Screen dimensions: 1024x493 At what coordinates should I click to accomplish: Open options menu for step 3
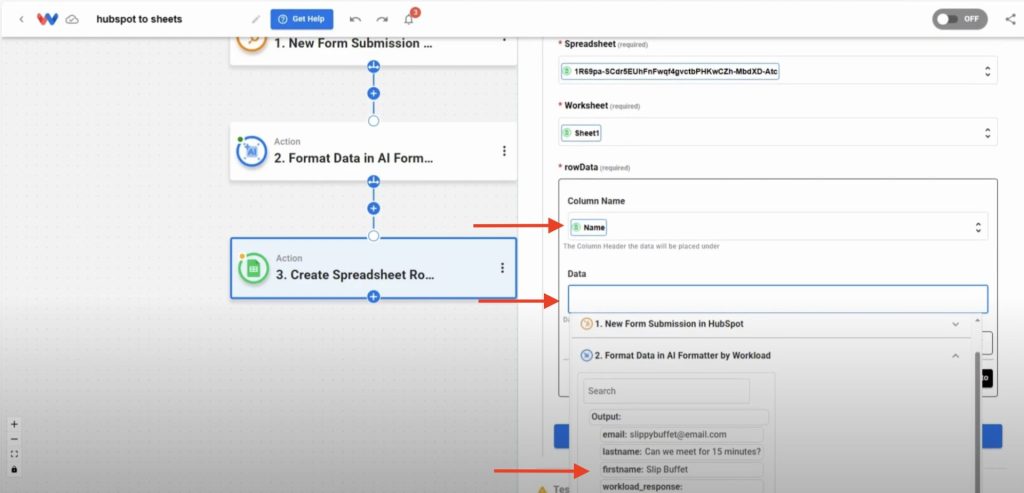tap(502, 268)
